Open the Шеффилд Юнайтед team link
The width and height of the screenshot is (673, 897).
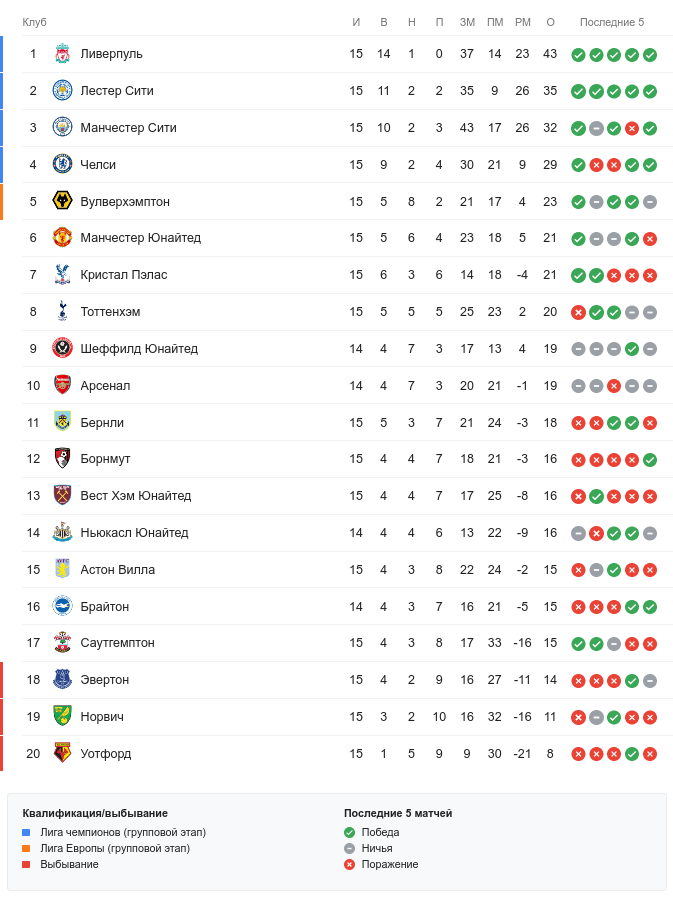139,349
